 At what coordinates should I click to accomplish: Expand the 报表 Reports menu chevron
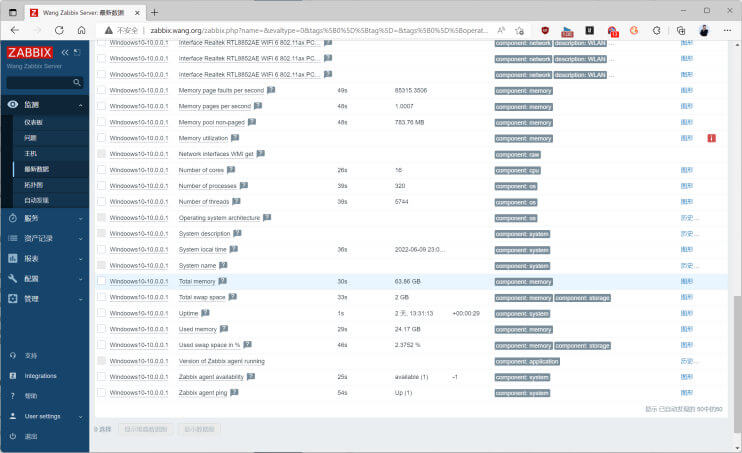click(80, 259)
